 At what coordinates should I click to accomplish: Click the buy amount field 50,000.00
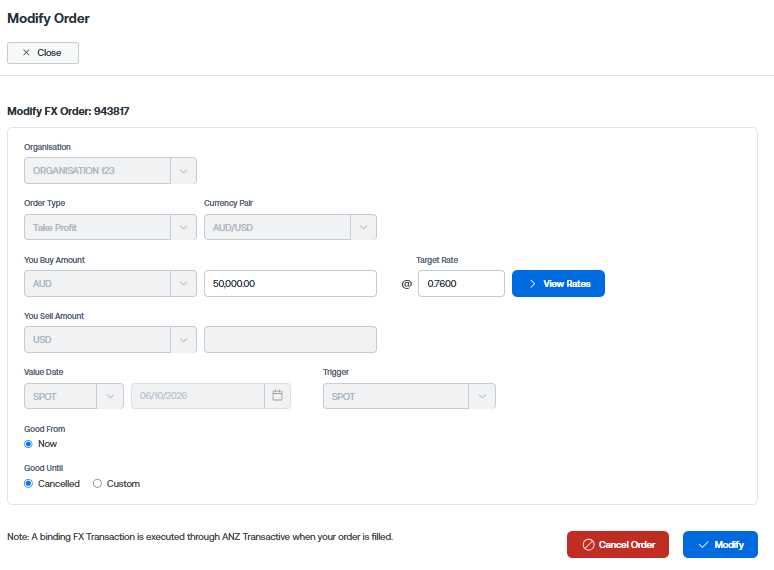point(290,283)
